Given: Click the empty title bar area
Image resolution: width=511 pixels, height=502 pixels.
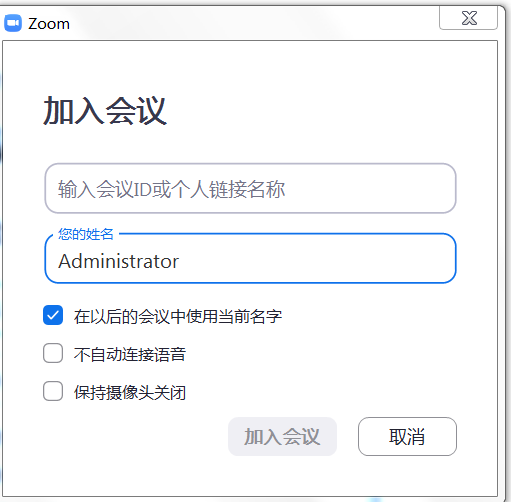Looking at the screenshot, I should click(x=253, y=23).
